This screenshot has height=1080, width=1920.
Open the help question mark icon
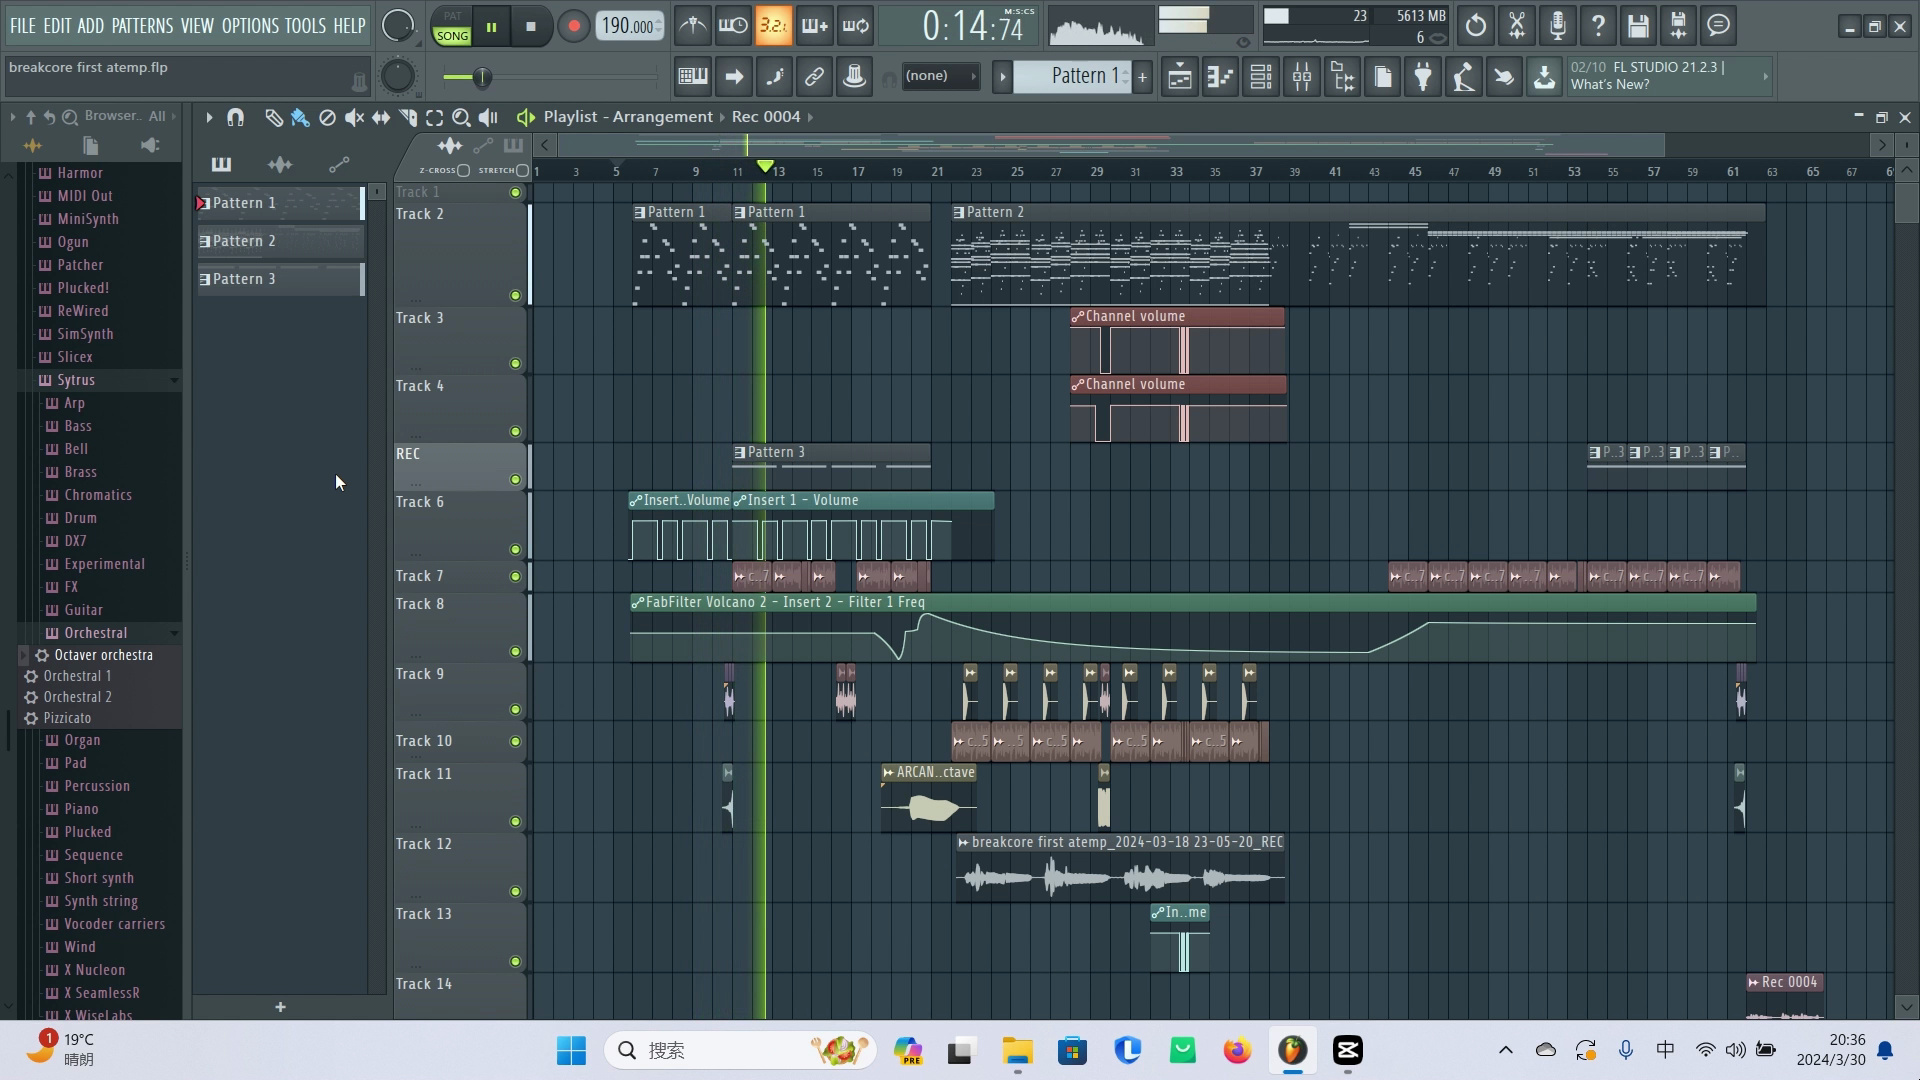coord(1598,26)
